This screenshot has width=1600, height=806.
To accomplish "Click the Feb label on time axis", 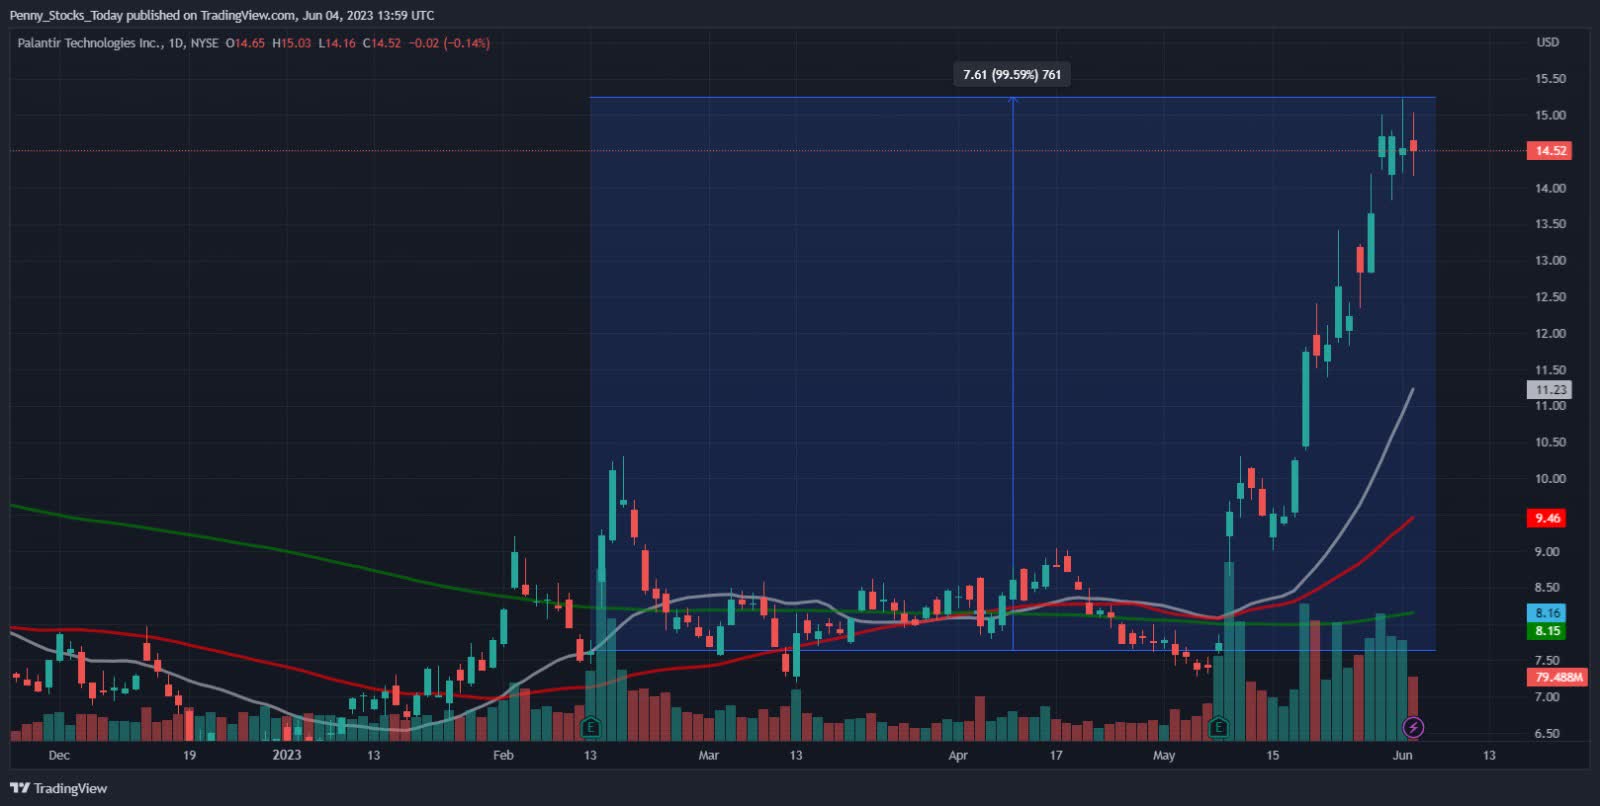I will 503,755.
